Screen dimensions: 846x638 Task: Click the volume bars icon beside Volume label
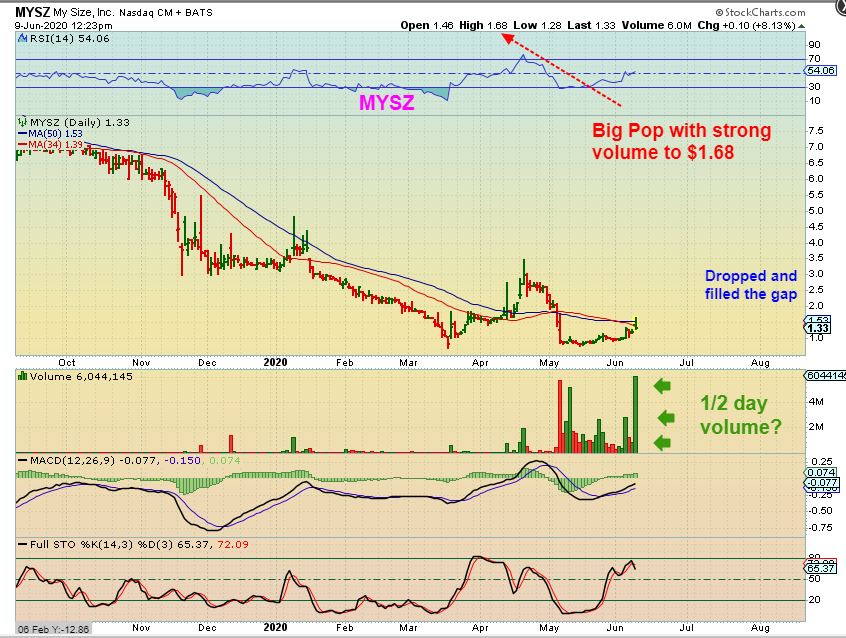pyautogui.click(x=23, y=376)
